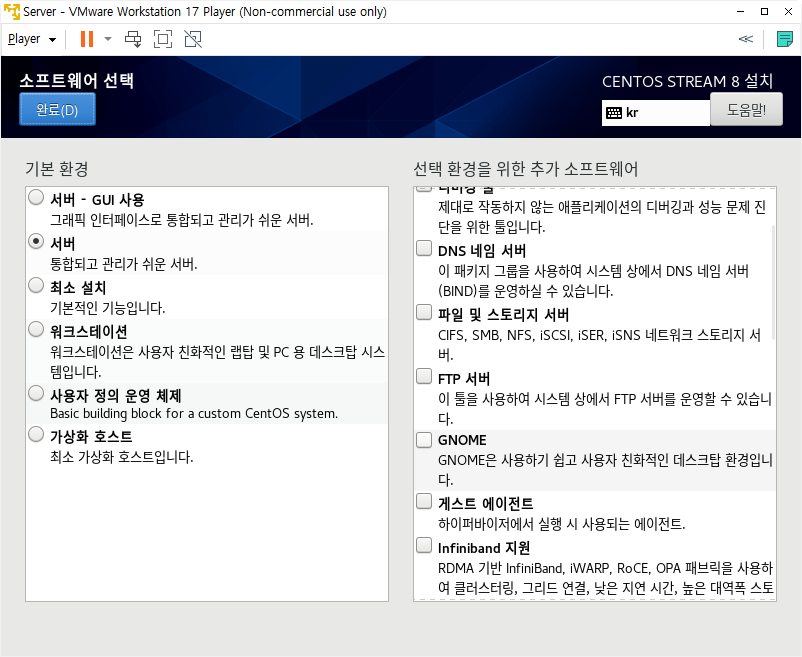802x657 pixels.
Task: Check the GNOME checkbox
Action: 424,440
